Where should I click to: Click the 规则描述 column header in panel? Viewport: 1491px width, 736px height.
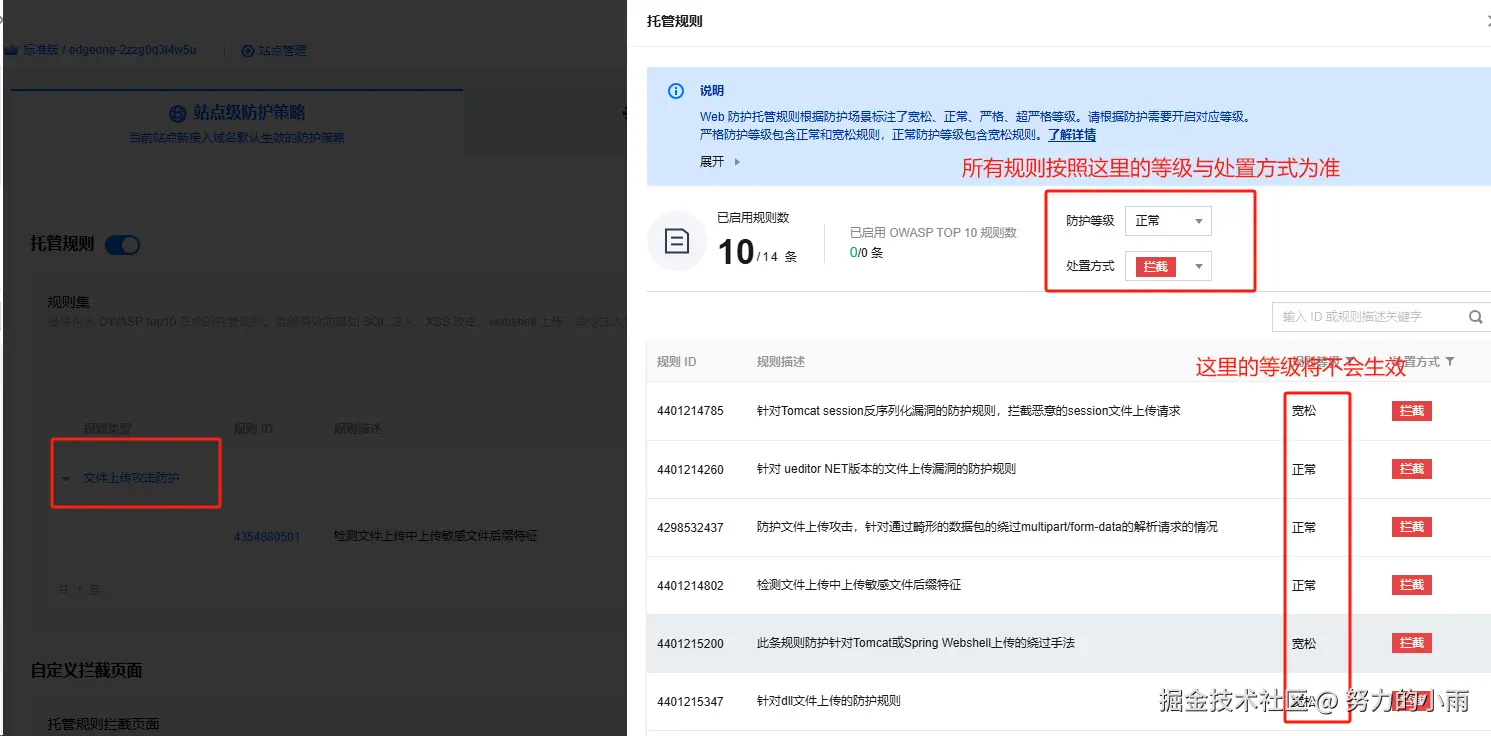tap(781, 362)
